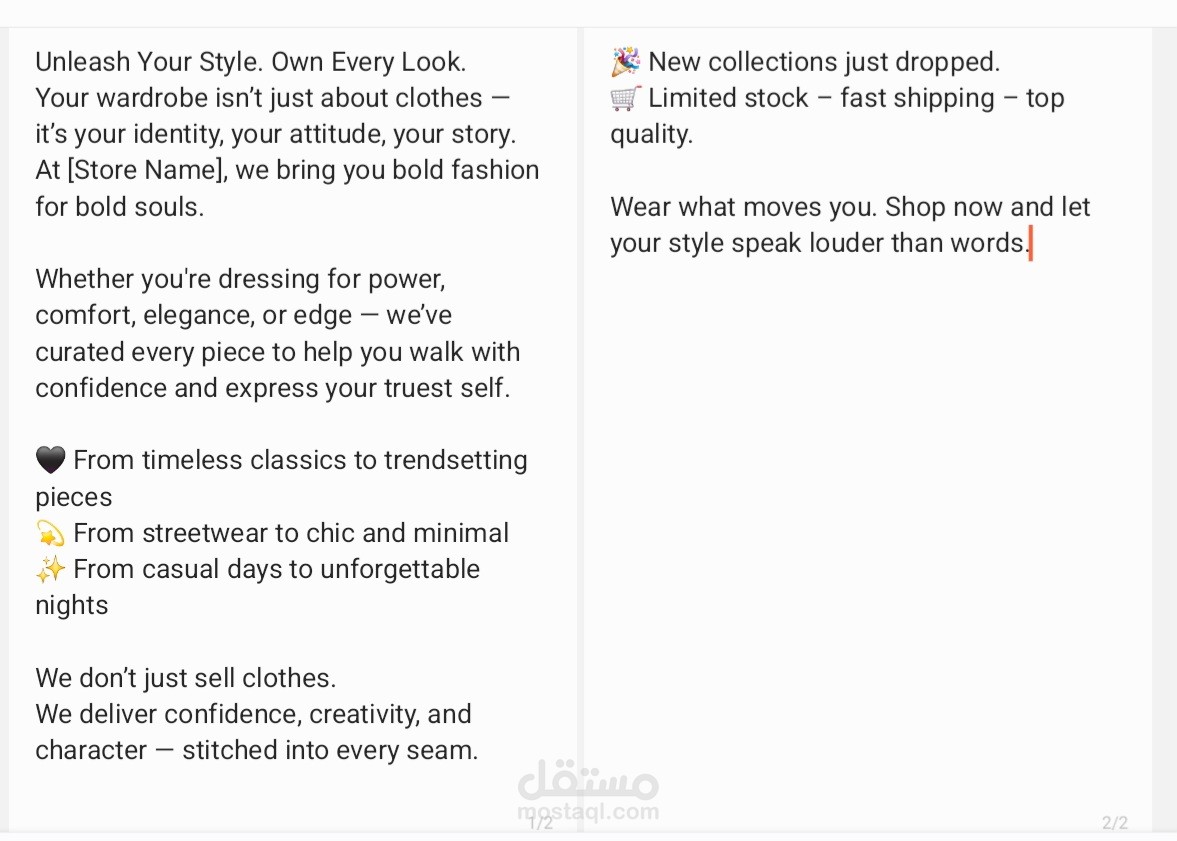1177x841 pixels.
Task: Click the blank area below page two text
Action: (867, 526)
